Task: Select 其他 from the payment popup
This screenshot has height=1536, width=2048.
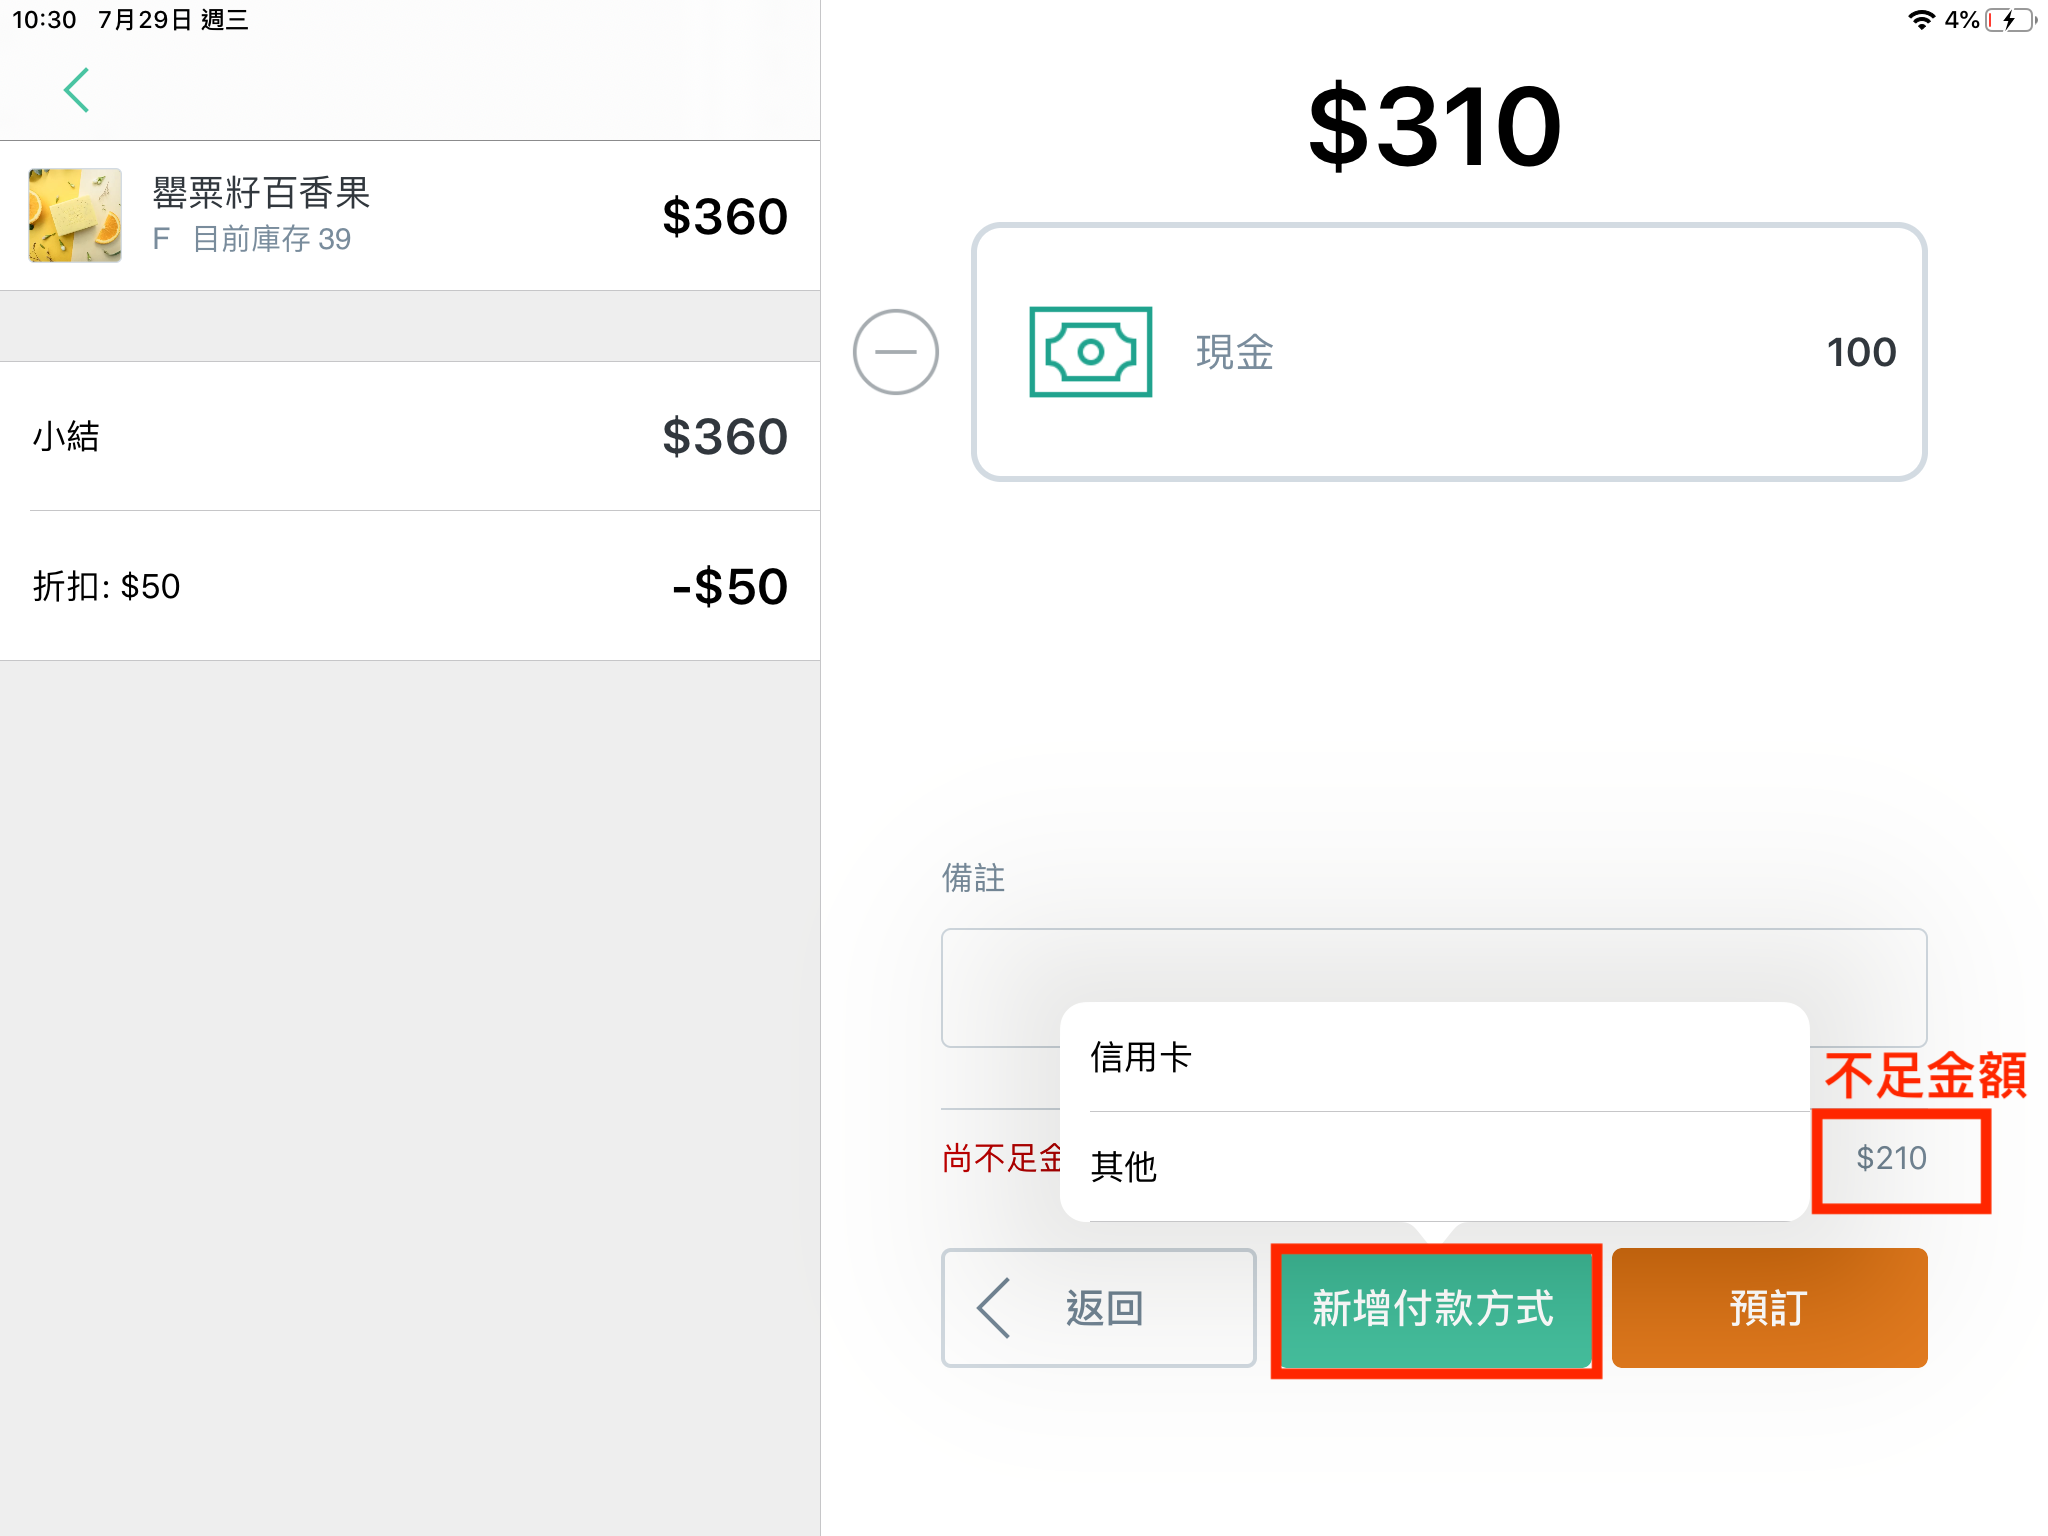Action: [1434, 1166]
